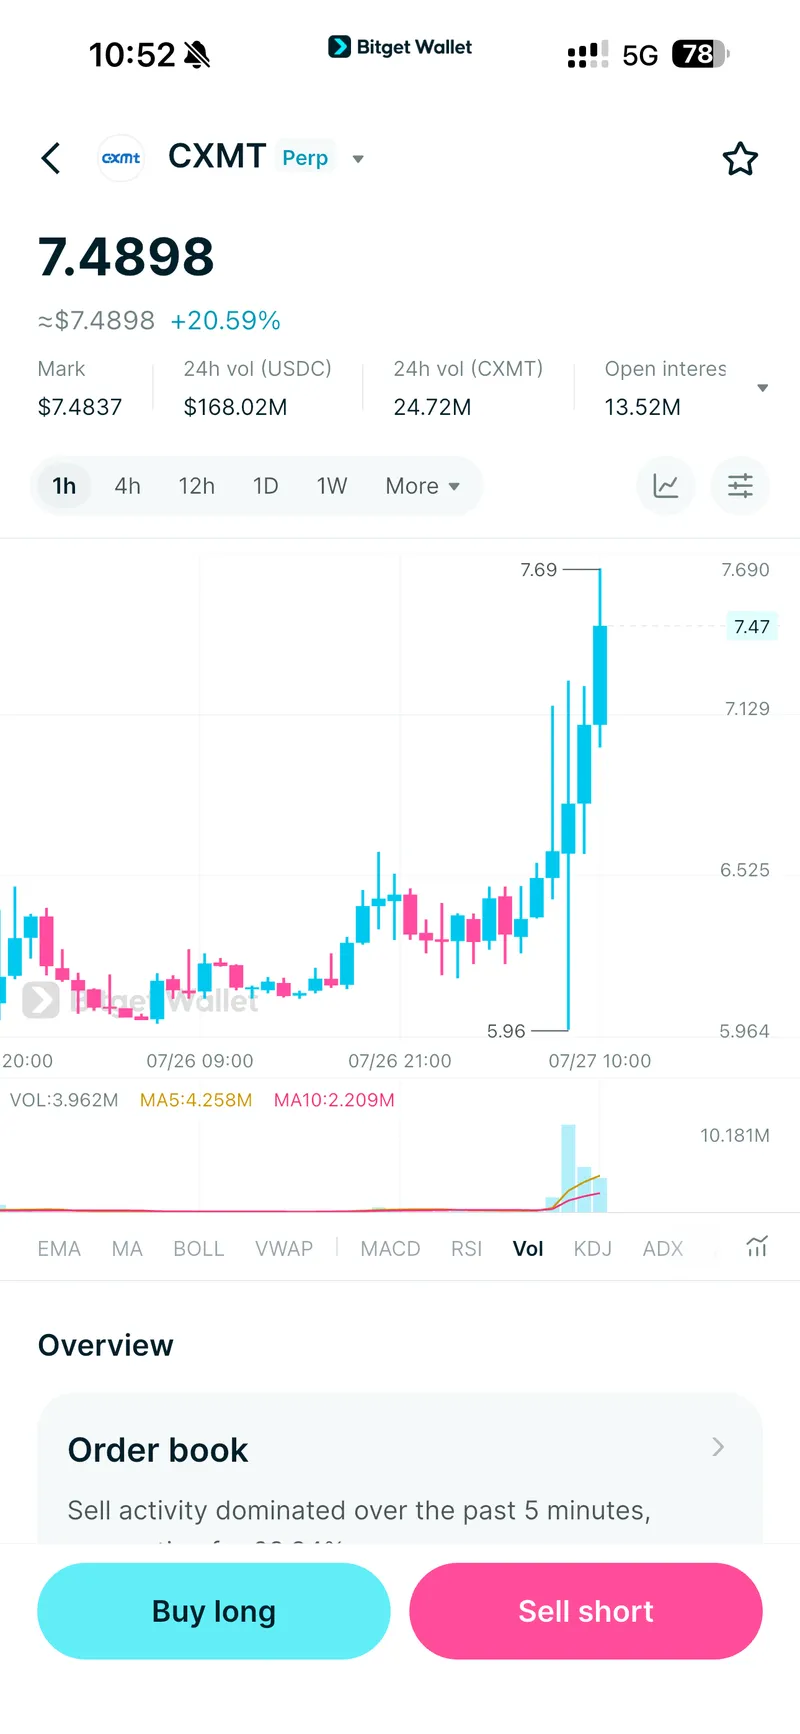Tap the muted bell status icon
The height and width of the screenshot is (1734, 800).
(198, 54)
